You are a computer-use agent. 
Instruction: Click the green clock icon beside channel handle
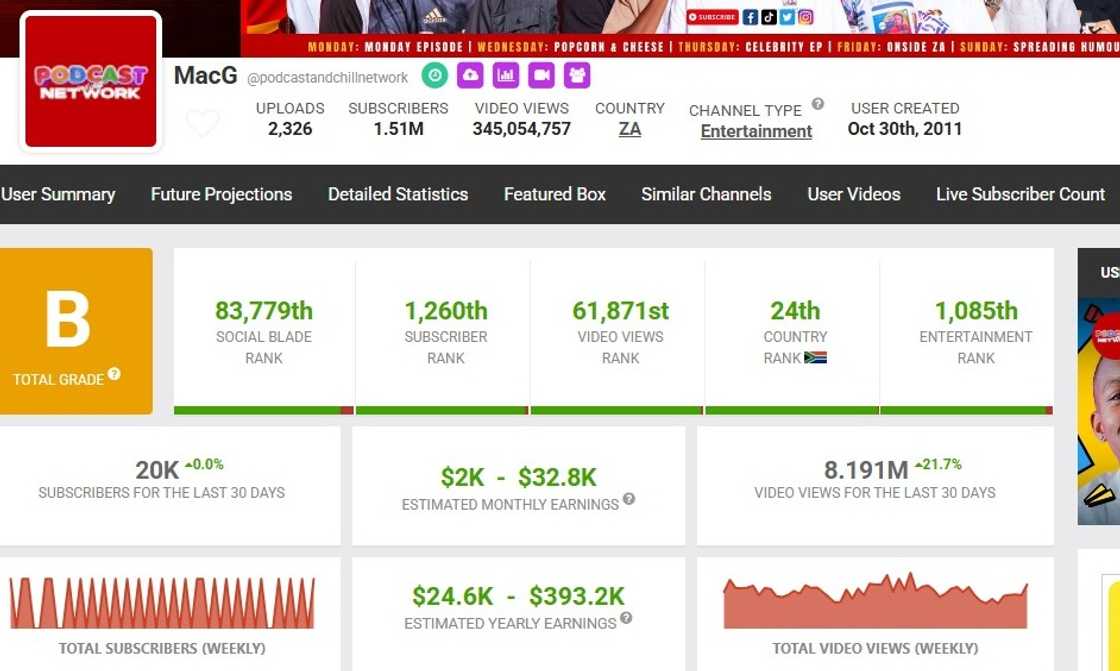pos(434,75)
